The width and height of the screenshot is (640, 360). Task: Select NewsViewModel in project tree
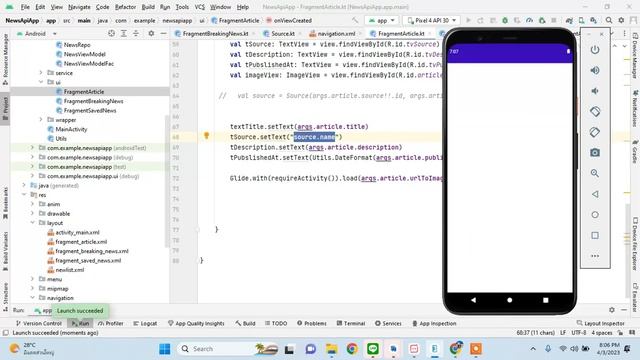pos(84,54)
